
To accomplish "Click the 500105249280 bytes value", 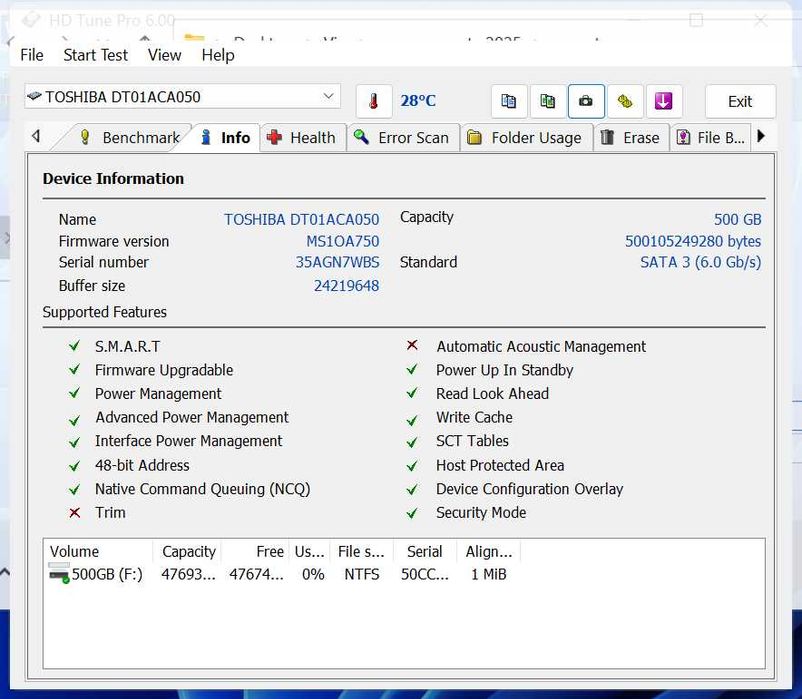I will click(x=693, y=241).
